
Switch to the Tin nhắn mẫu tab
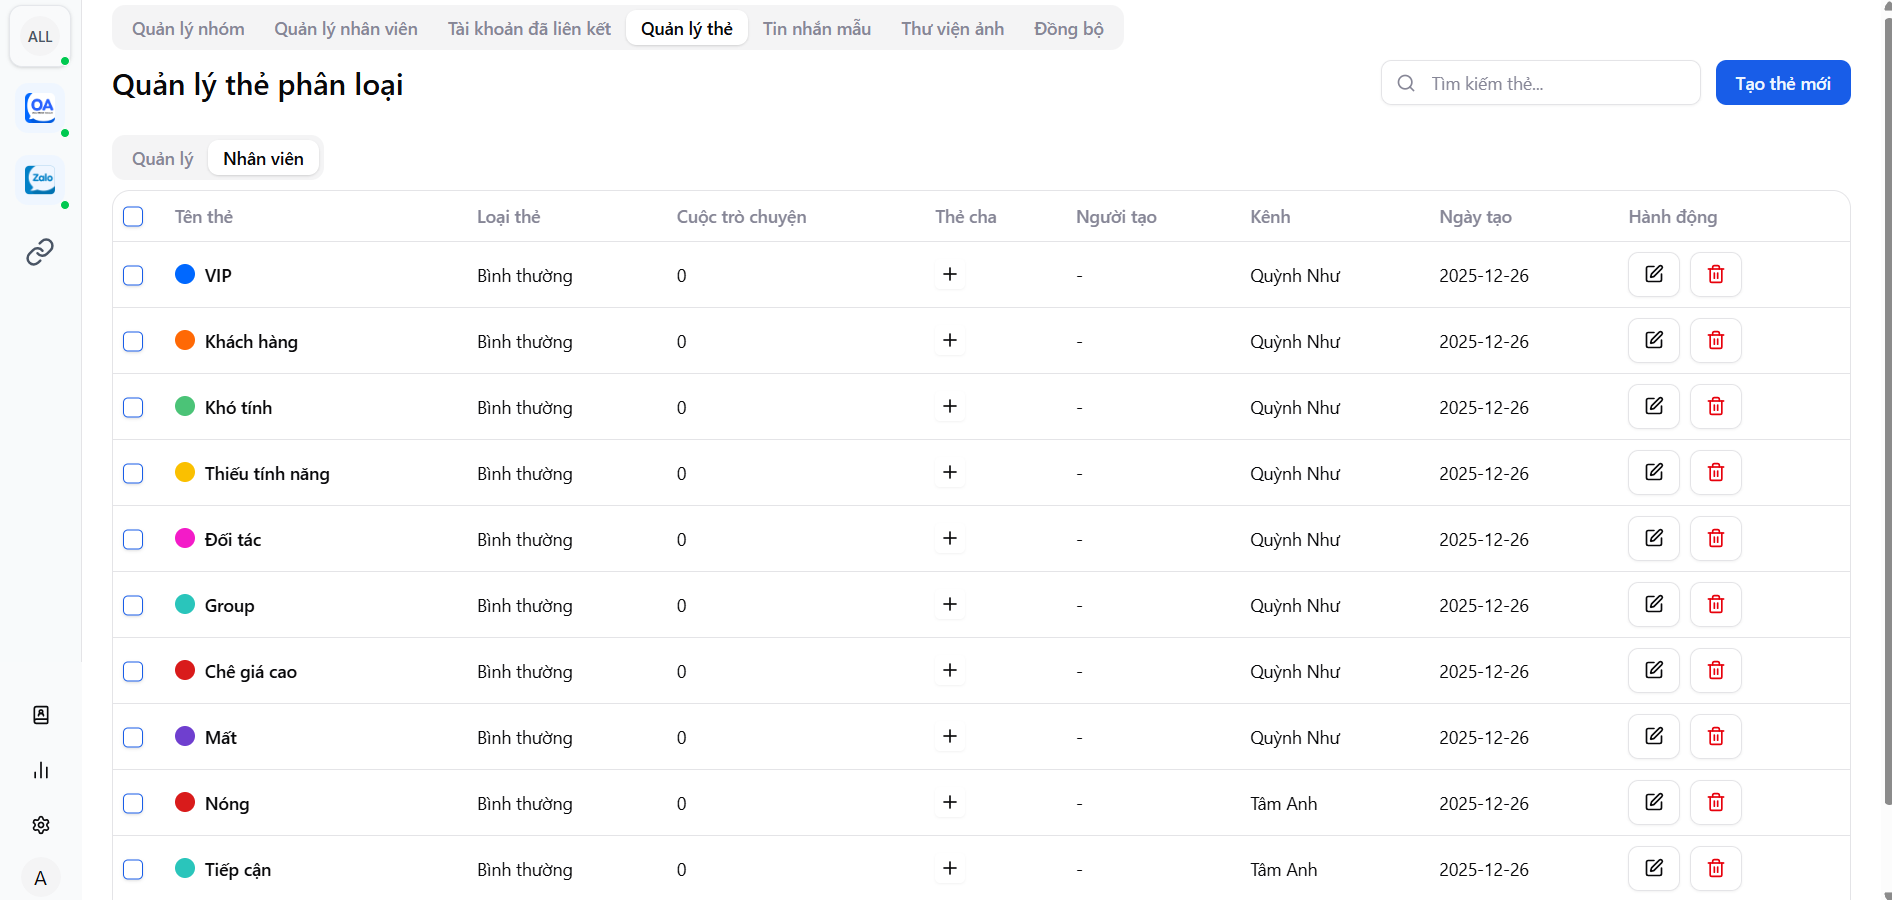point(816,29)
